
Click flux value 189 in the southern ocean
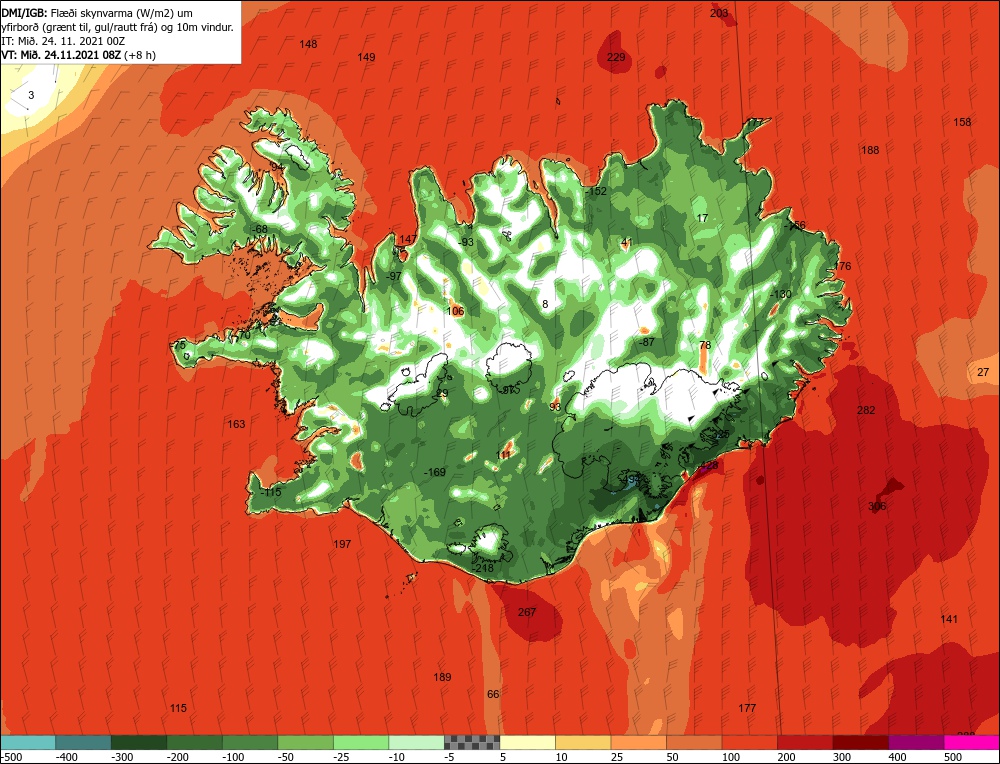pos(442,677)
